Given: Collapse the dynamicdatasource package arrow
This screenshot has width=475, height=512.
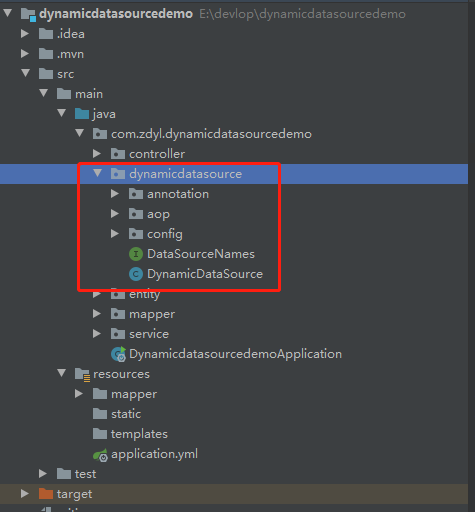Looking at the screenshot, I should click(x=97, y=173).
